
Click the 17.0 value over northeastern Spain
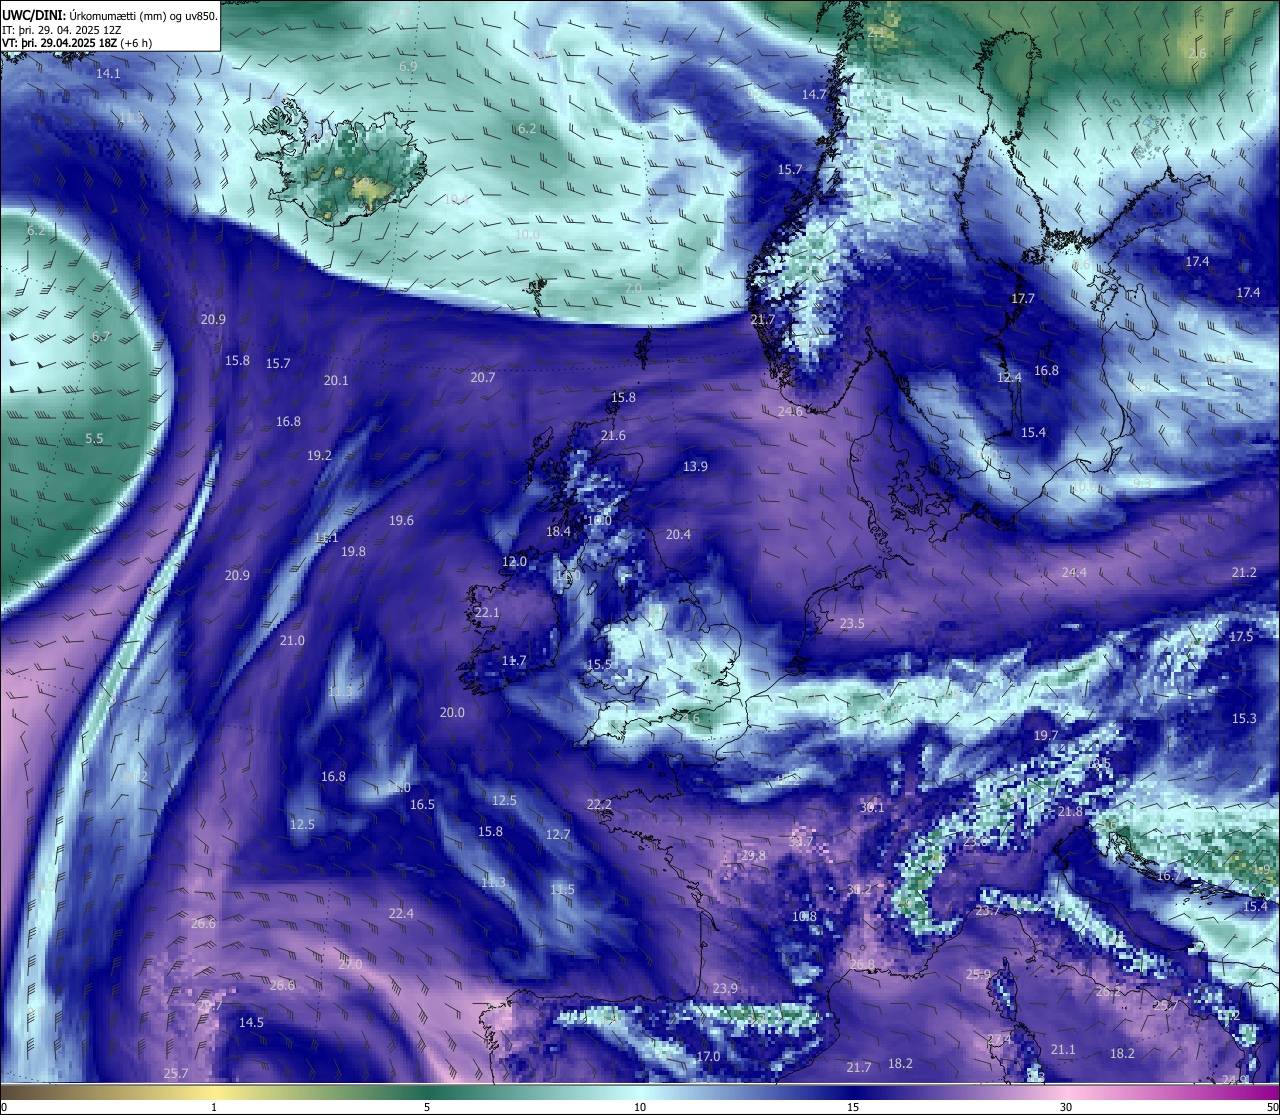pyautogui.click(x=708, y=1056)
